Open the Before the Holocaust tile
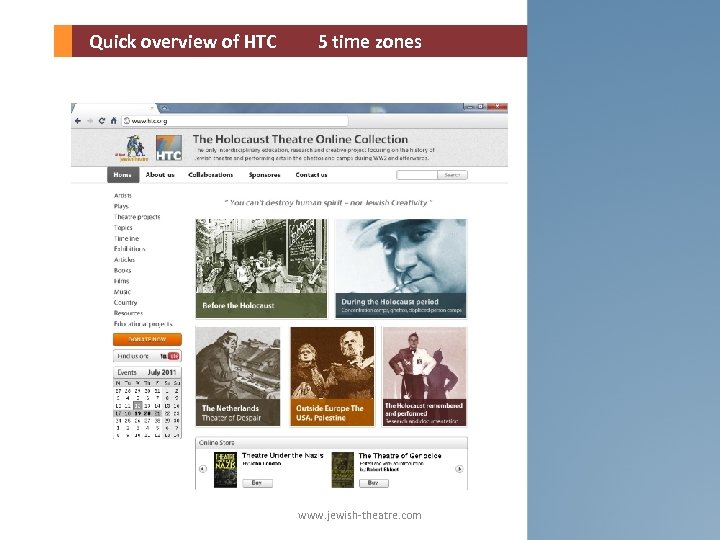The image size is (720, 540). pos(261,269)
